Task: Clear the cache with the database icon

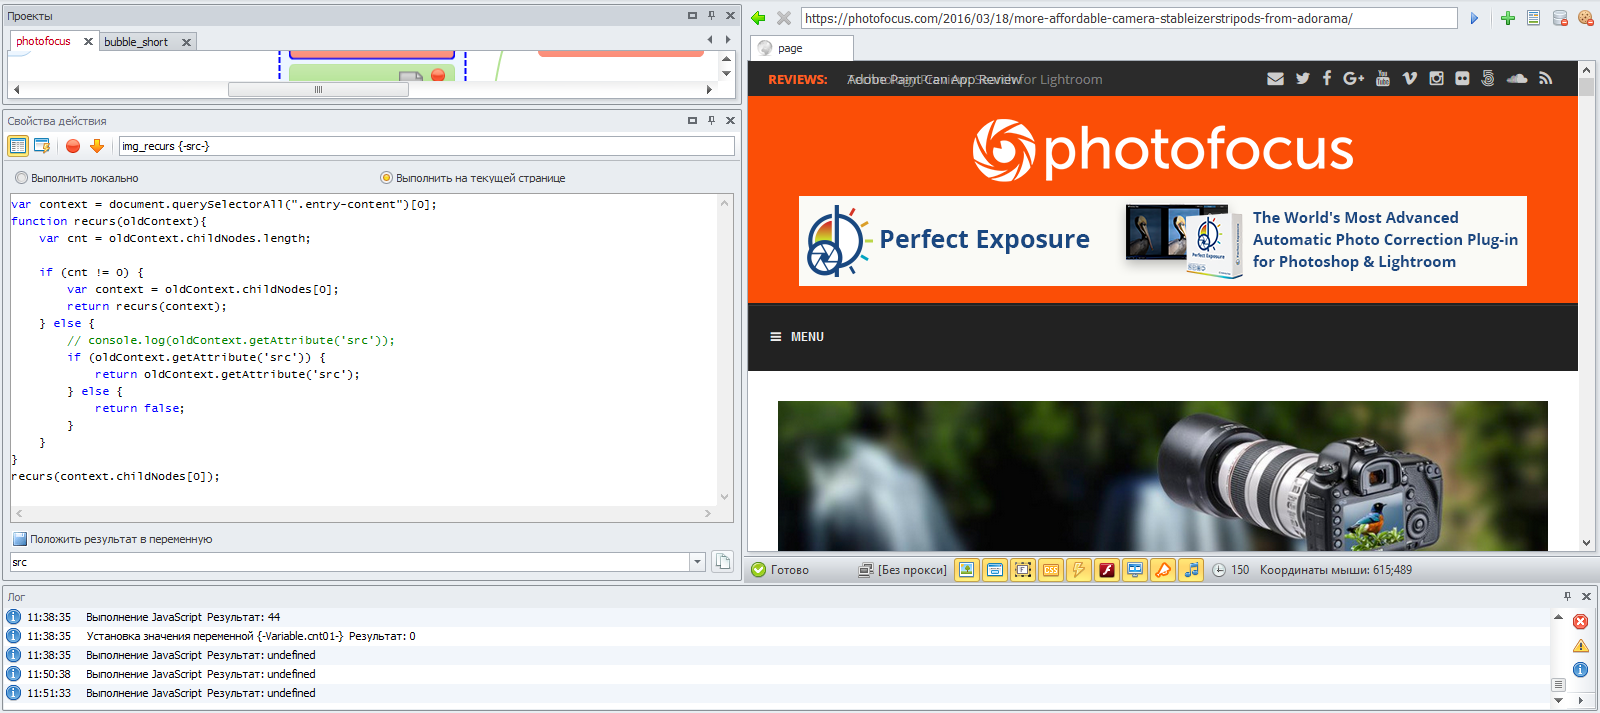Action: point(1560,18)
